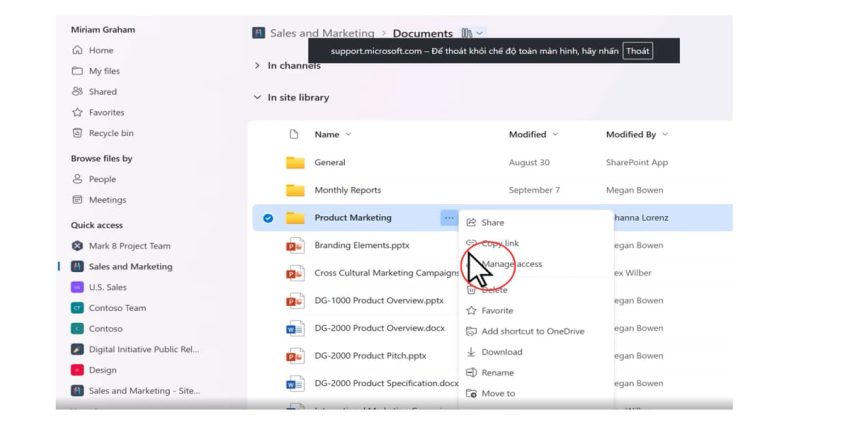This screenshot has height=425, width=850.
Task: Choose Favorite from the context menu
Action: coord(490,310)
